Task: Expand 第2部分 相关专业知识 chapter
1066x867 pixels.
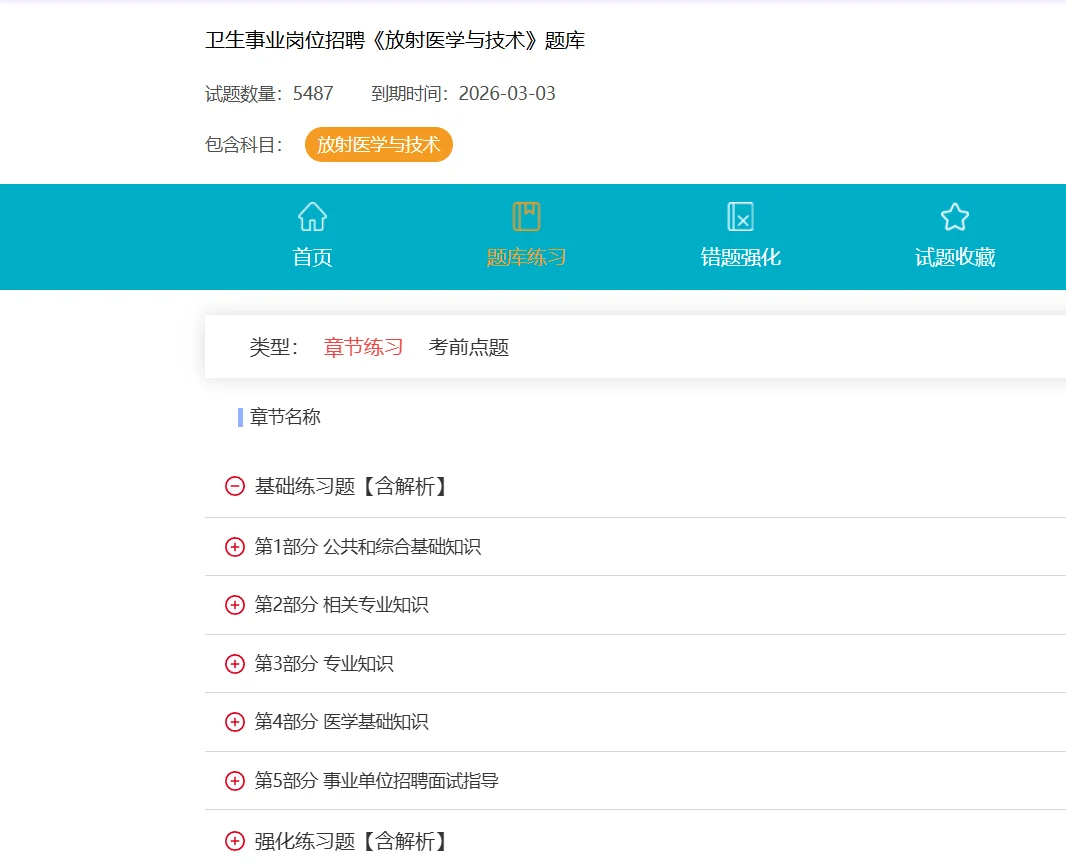Action: pyautogui.click(x=233, y=605)
